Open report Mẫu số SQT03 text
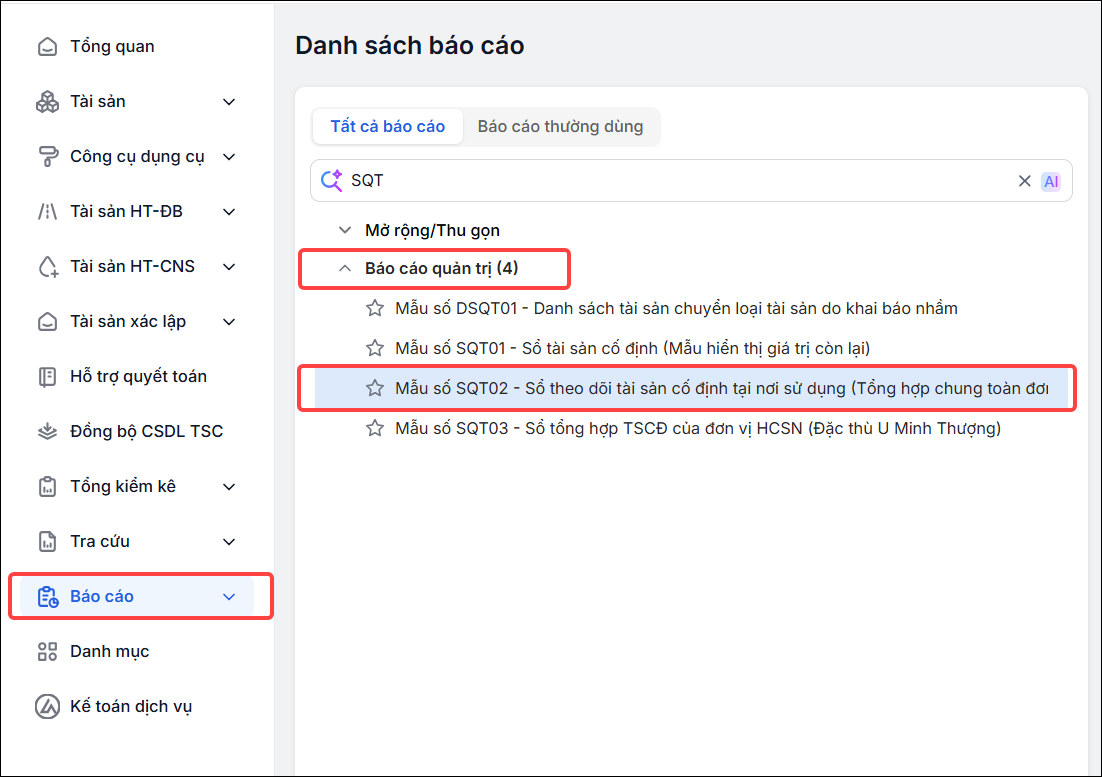 point(698,429)
